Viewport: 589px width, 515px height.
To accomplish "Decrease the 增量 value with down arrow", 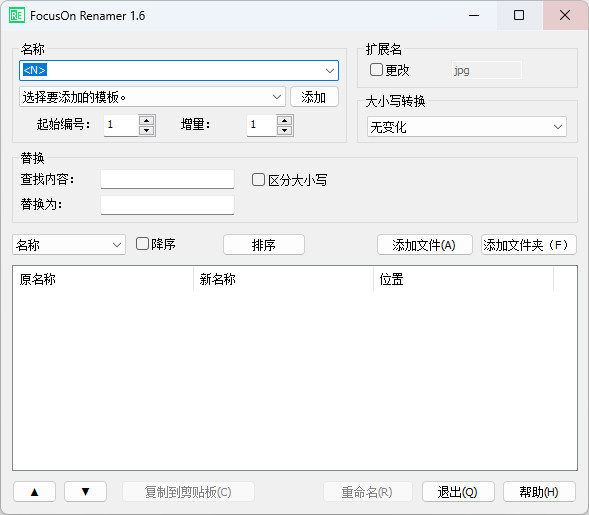I will tap(285, 130).
